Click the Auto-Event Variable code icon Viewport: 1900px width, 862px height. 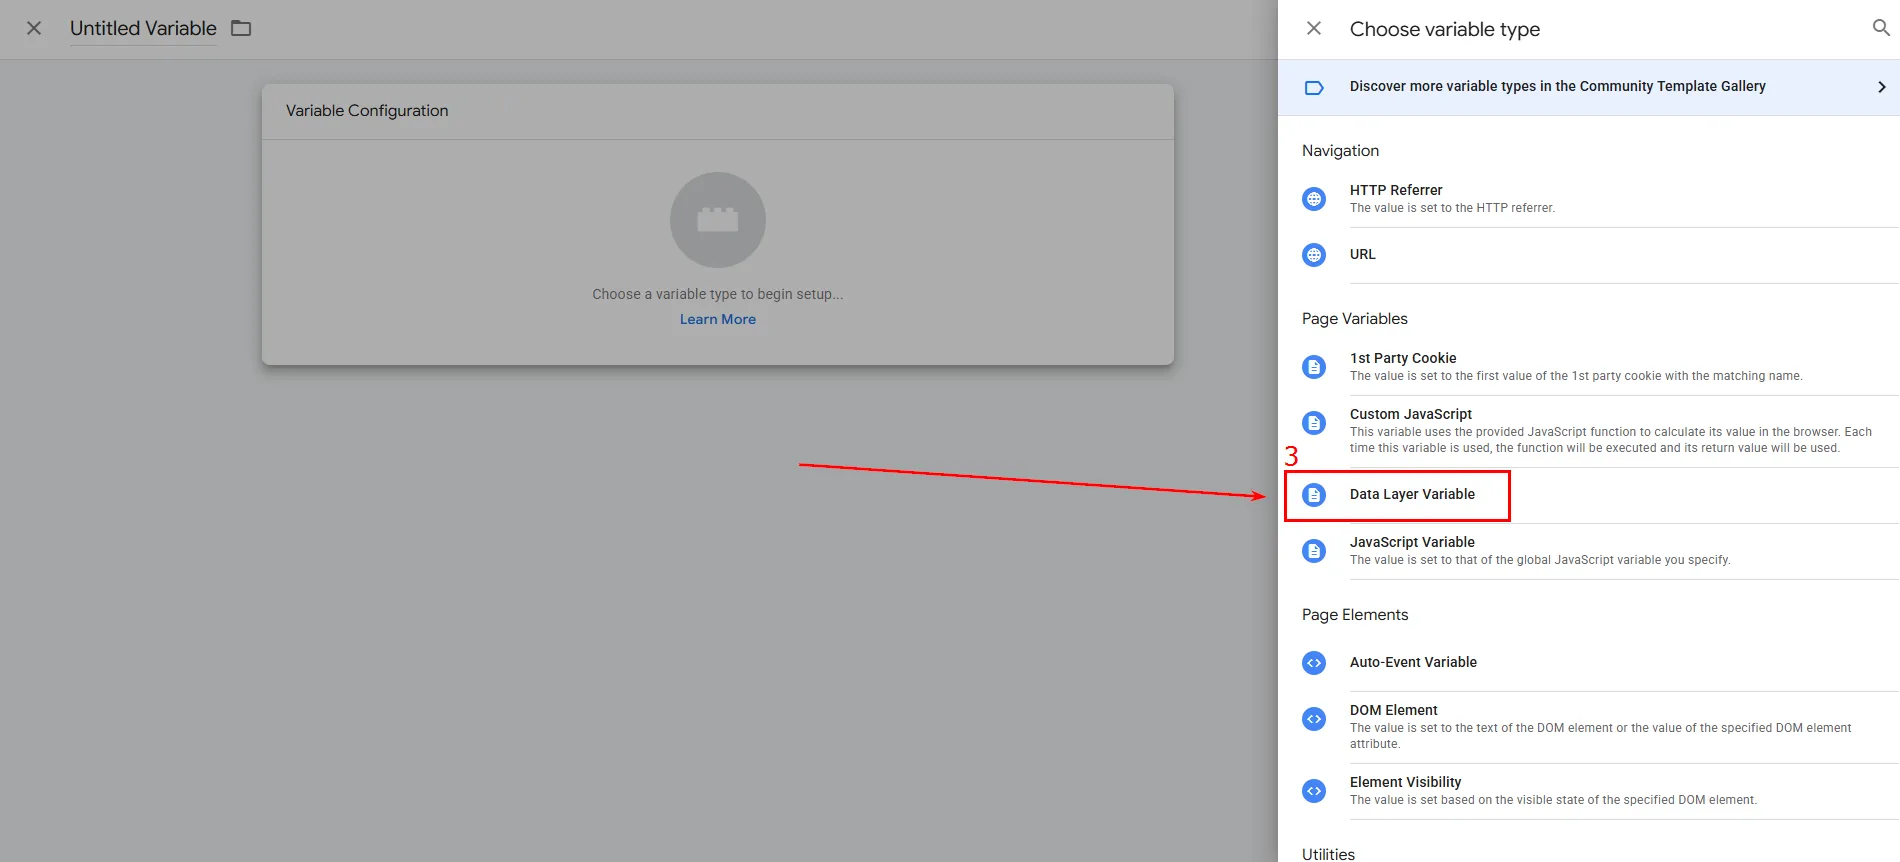(1314, 663)
